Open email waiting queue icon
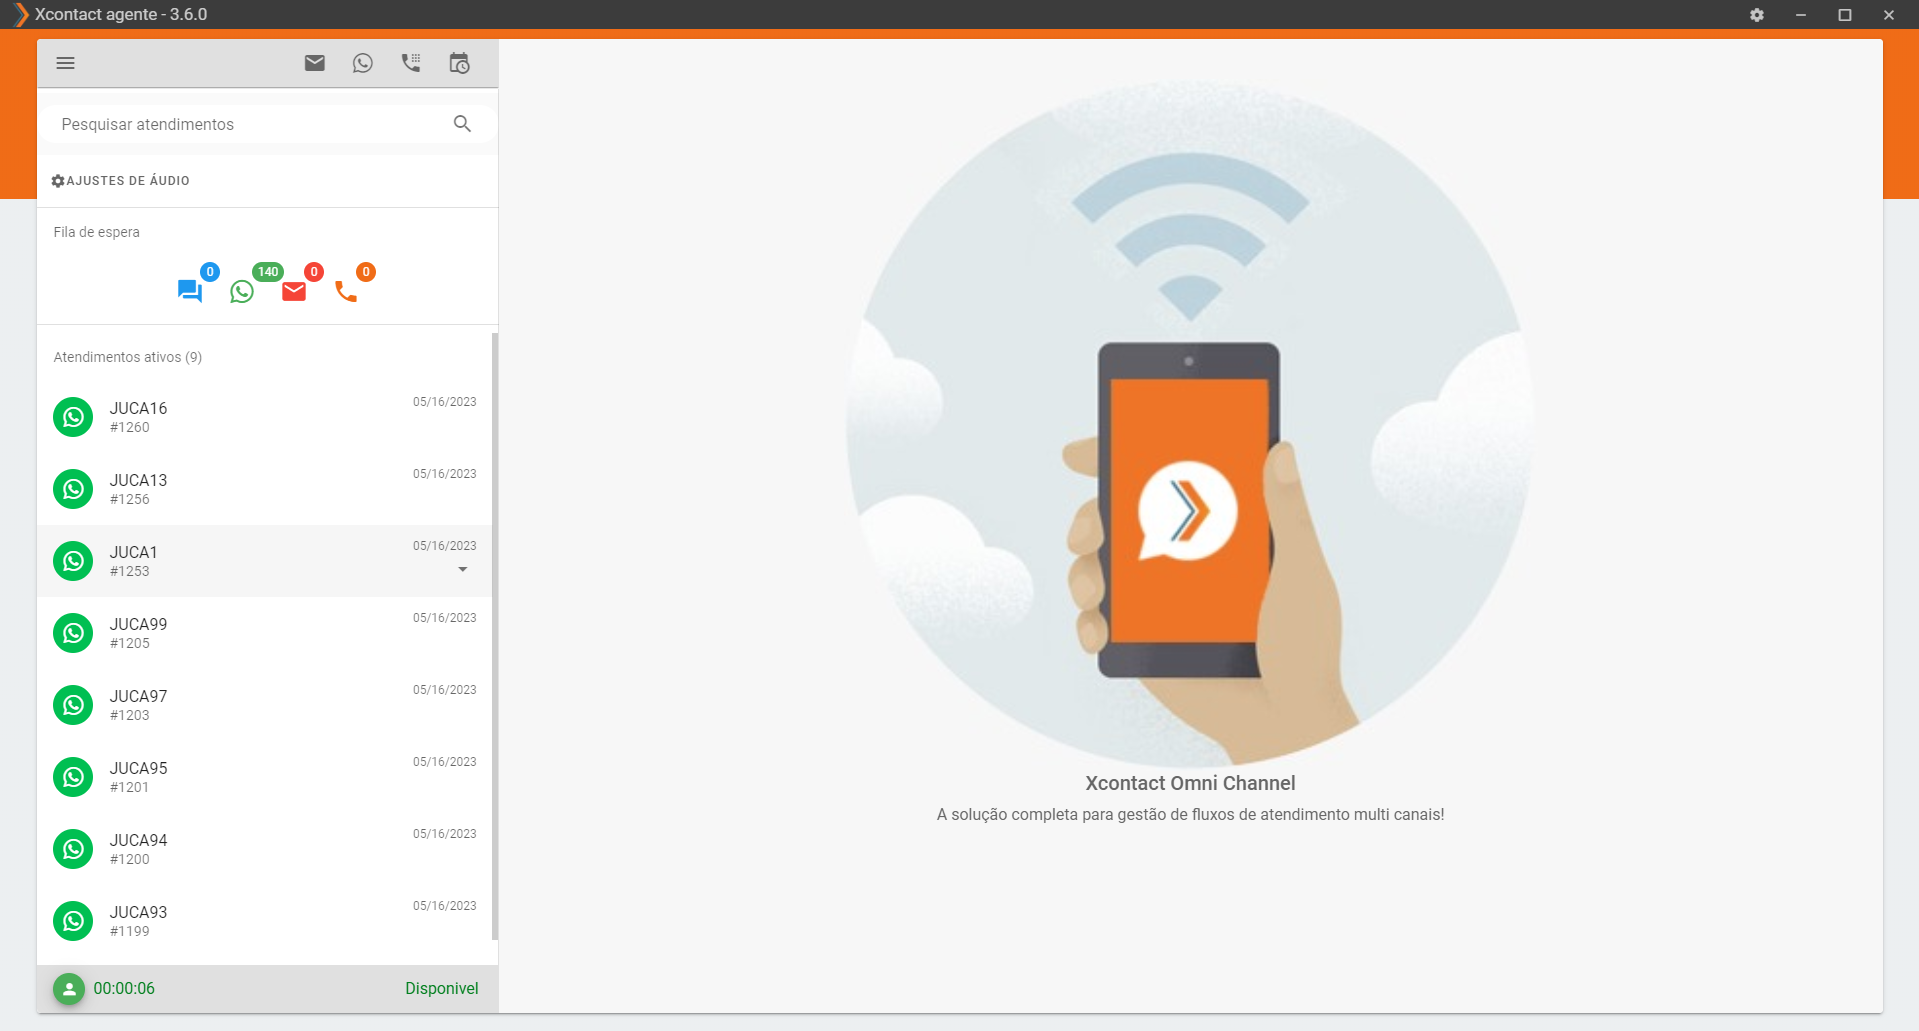Image resolution: width=1919 pixels, height=1031 pixels. 294,291
